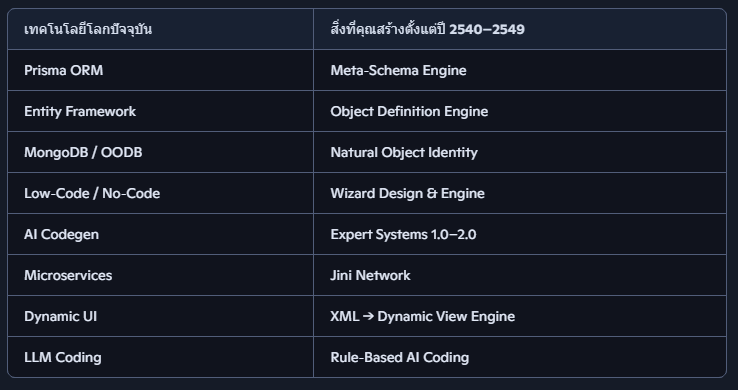Click the AI Codegen cell
This screenshot has height=390, width=738.
pos(160,234)
